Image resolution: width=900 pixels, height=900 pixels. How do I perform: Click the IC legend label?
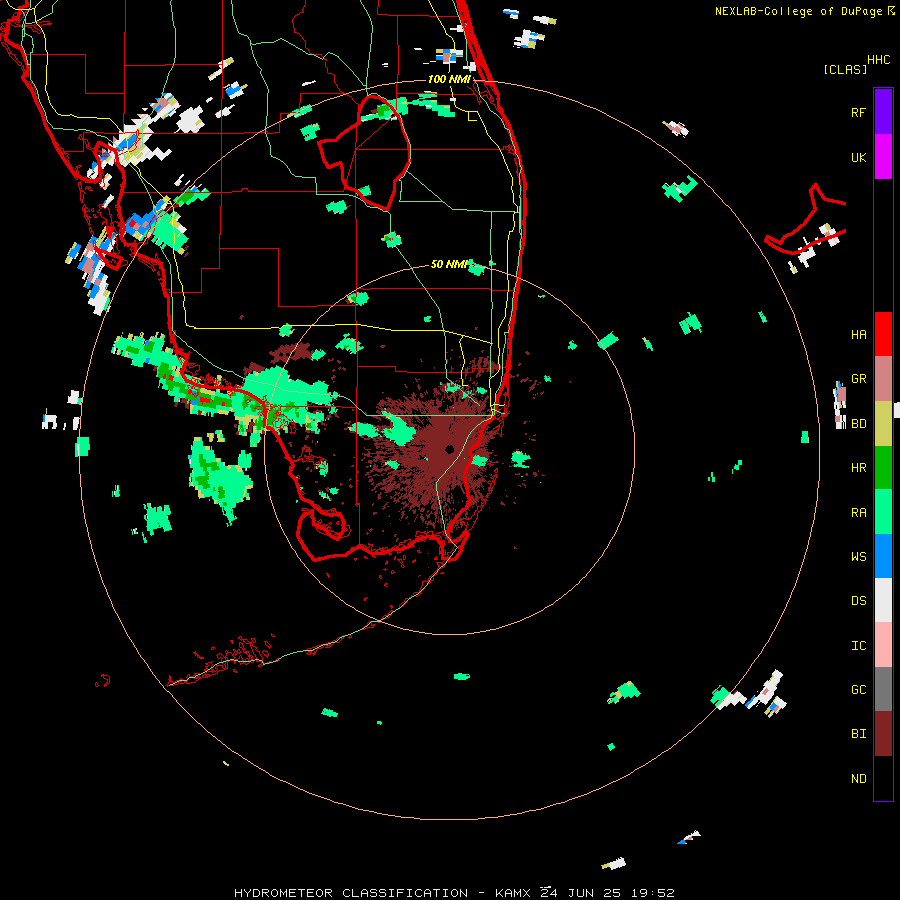click(858, 646)
